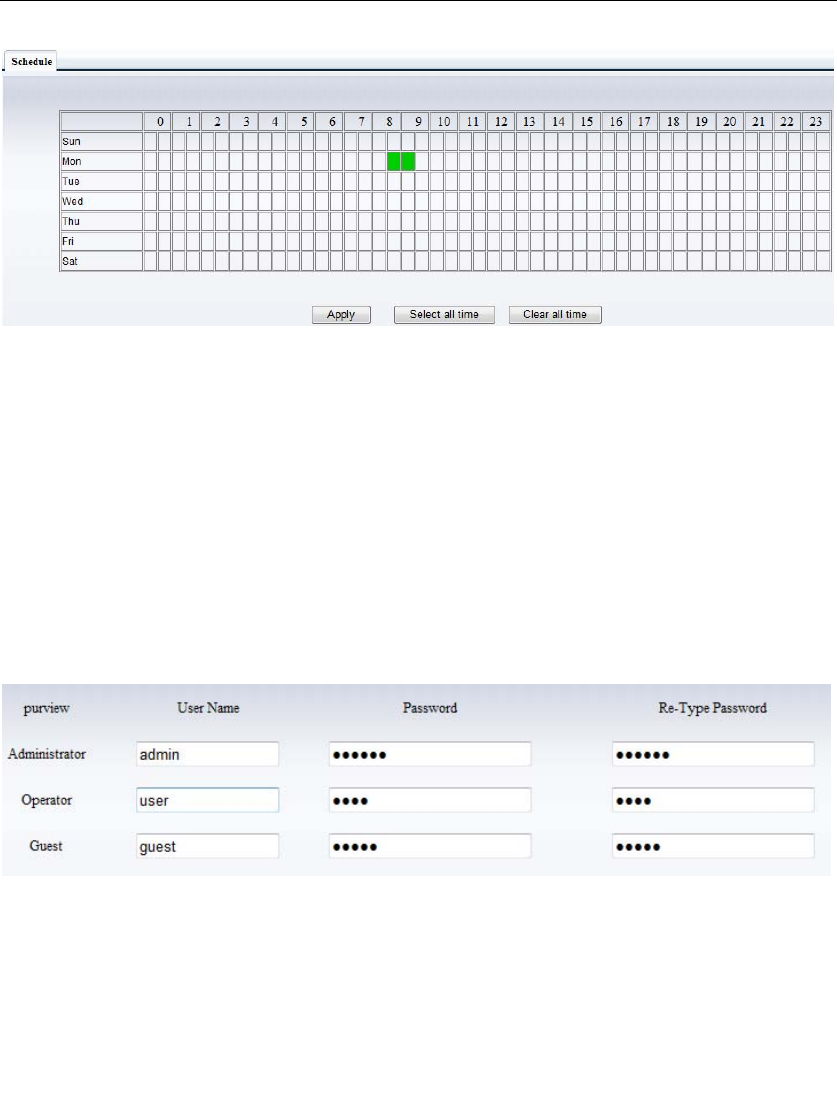Click the User Name column heading

[208, 708]
